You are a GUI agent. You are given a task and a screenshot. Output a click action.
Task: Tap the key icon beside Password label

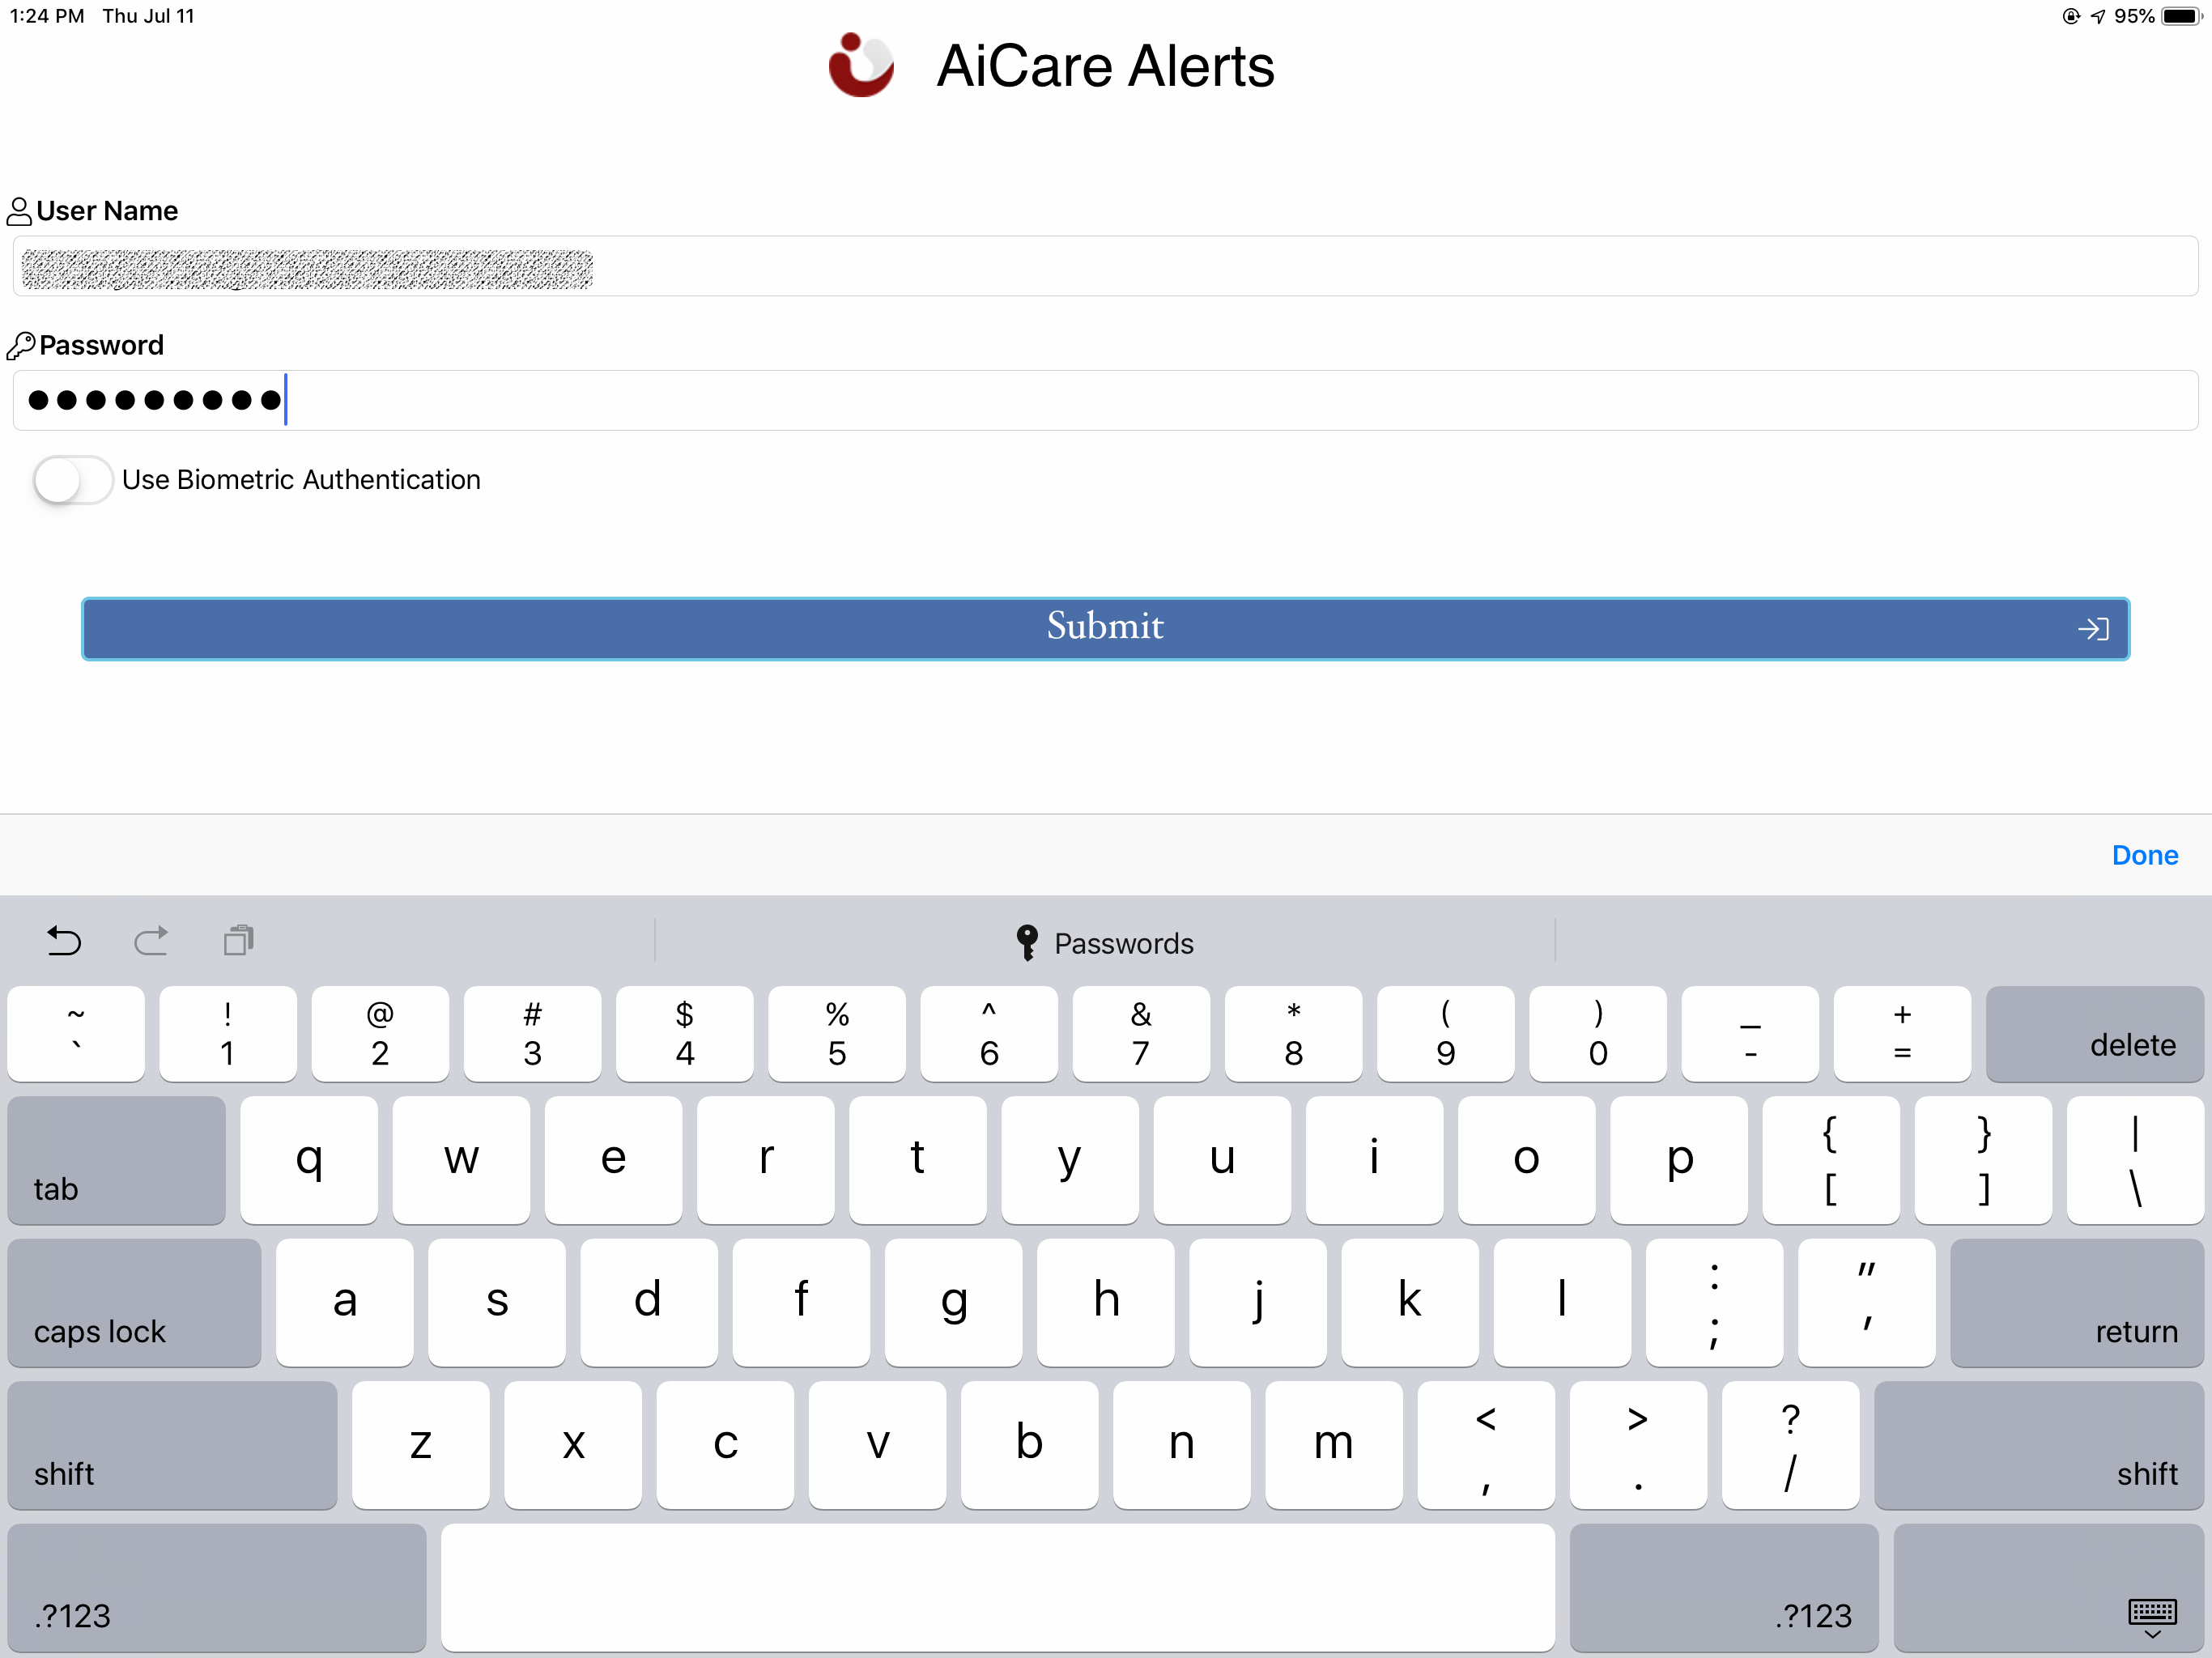(x=20, y=346)
